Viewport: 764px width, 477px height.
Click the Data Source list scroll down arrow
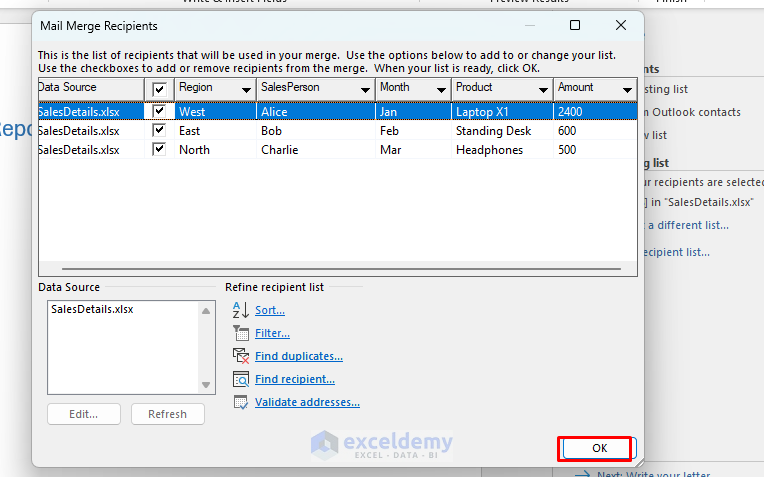pos(206,385)
